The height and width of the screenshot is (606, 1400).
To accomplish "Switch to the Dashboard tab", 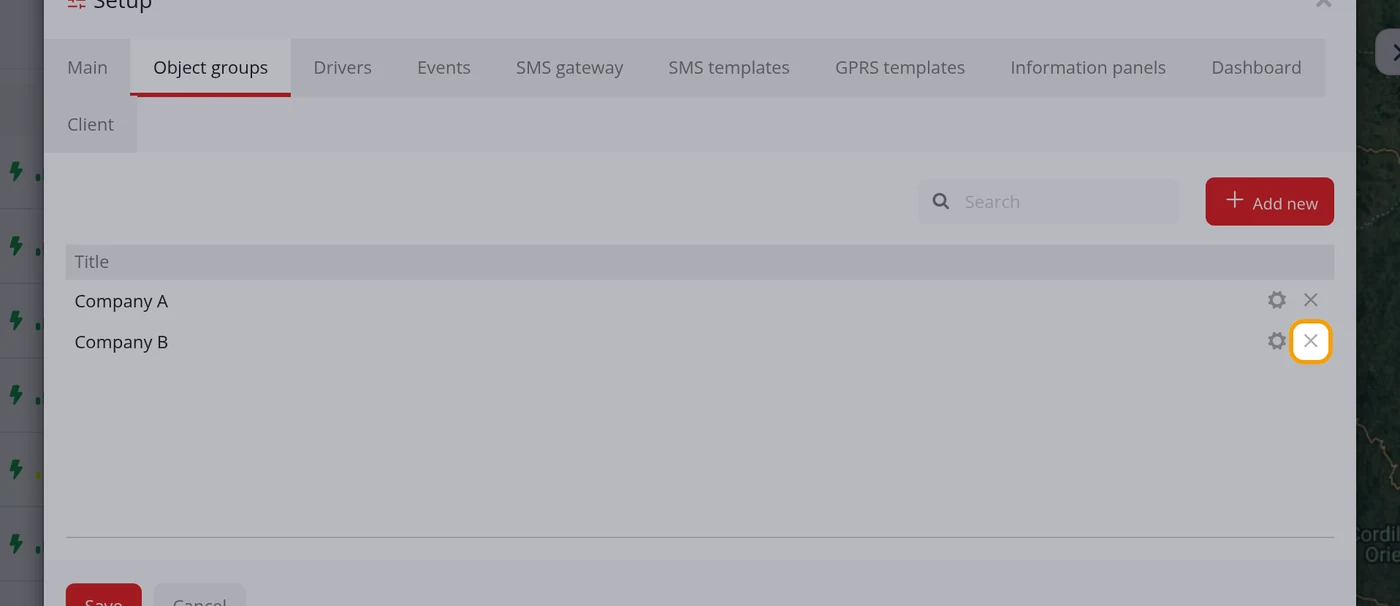I will [1256, 67].
